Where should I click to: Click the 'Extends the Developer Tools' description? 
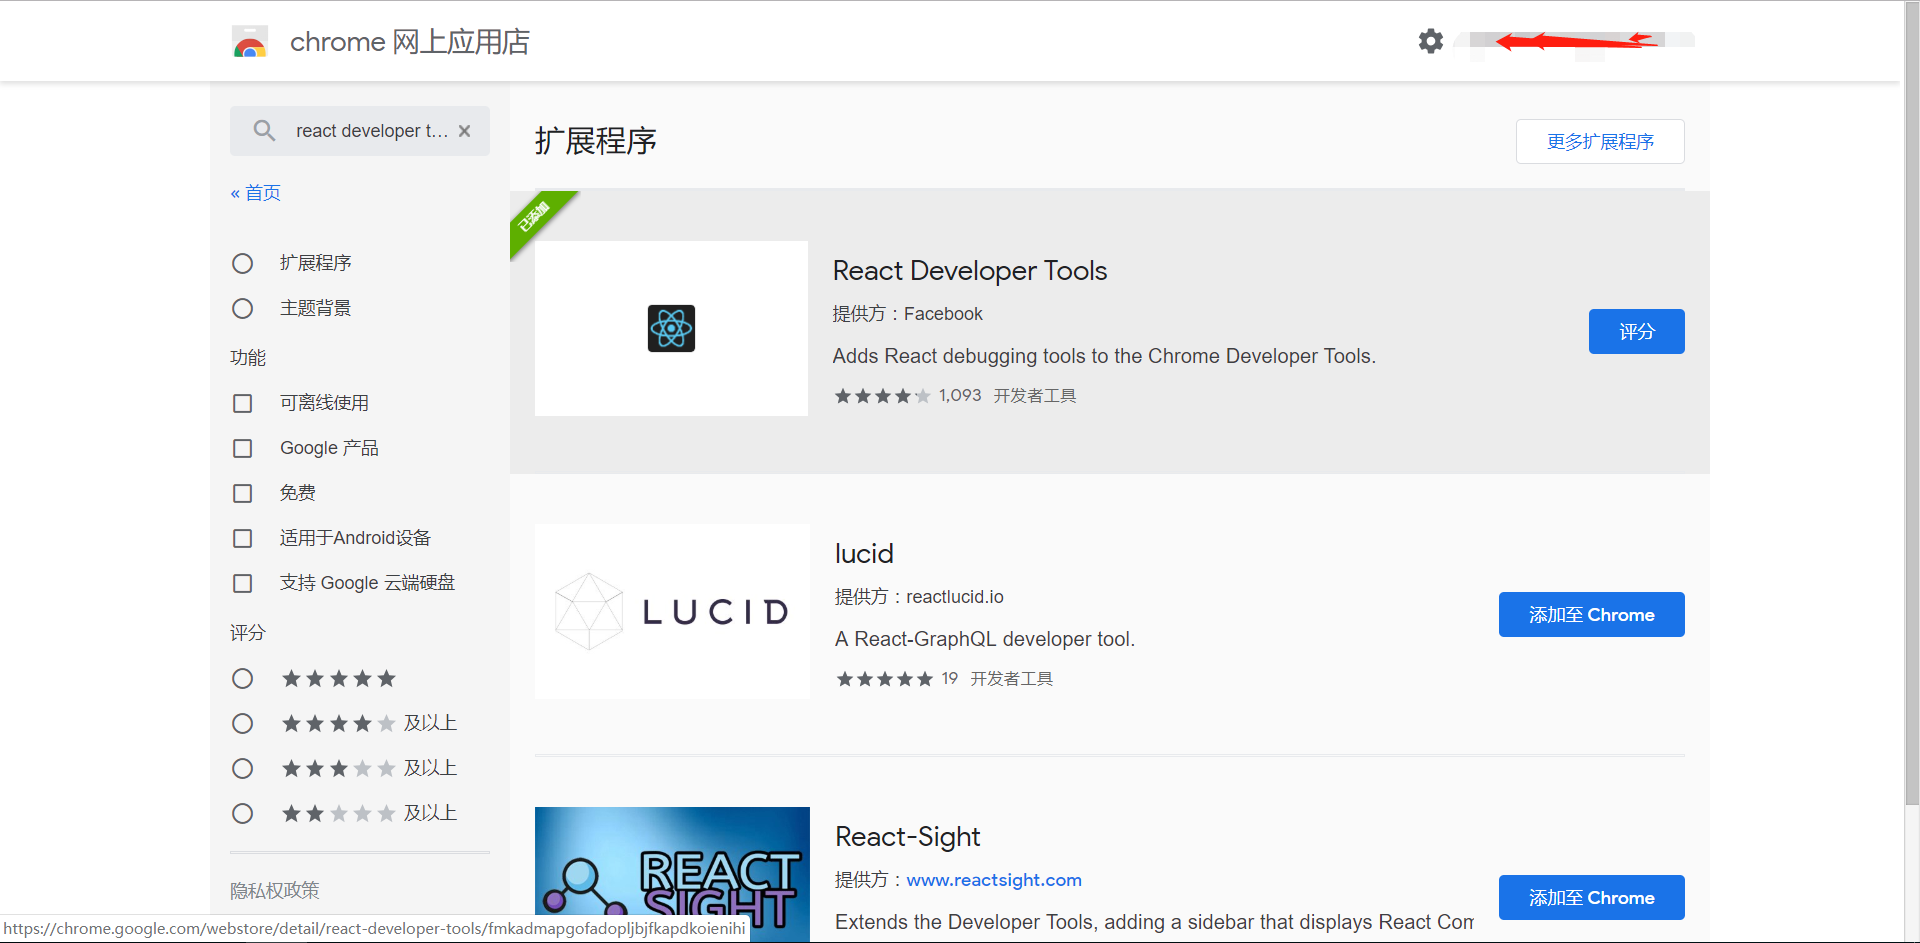coord(1154,922)
